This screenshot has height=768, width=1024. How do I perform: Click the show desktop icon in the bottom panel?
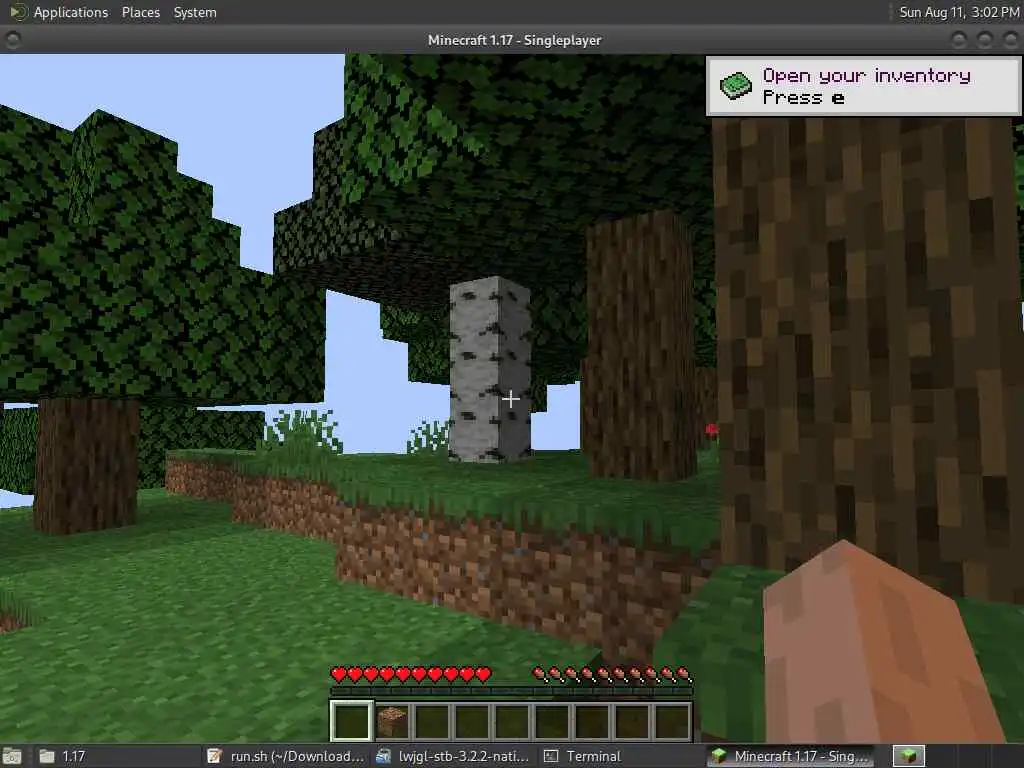pos(12,756)
